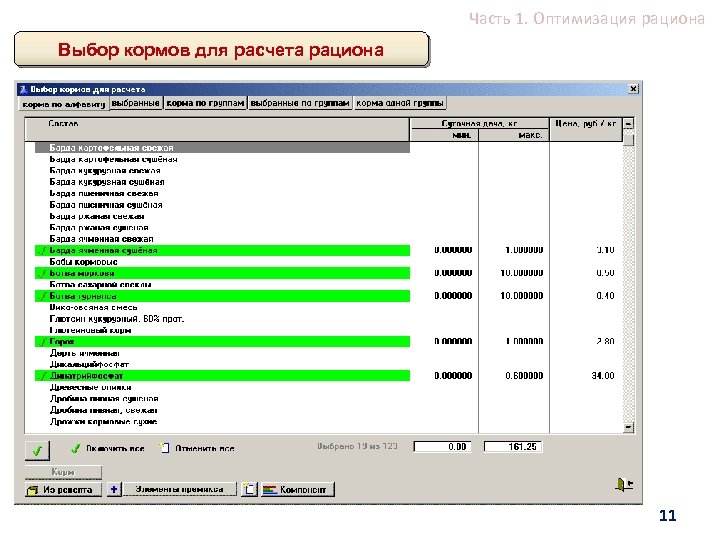Open the корма по группам tab
This screenshot has width=720, height=540.
pos(205,103)
